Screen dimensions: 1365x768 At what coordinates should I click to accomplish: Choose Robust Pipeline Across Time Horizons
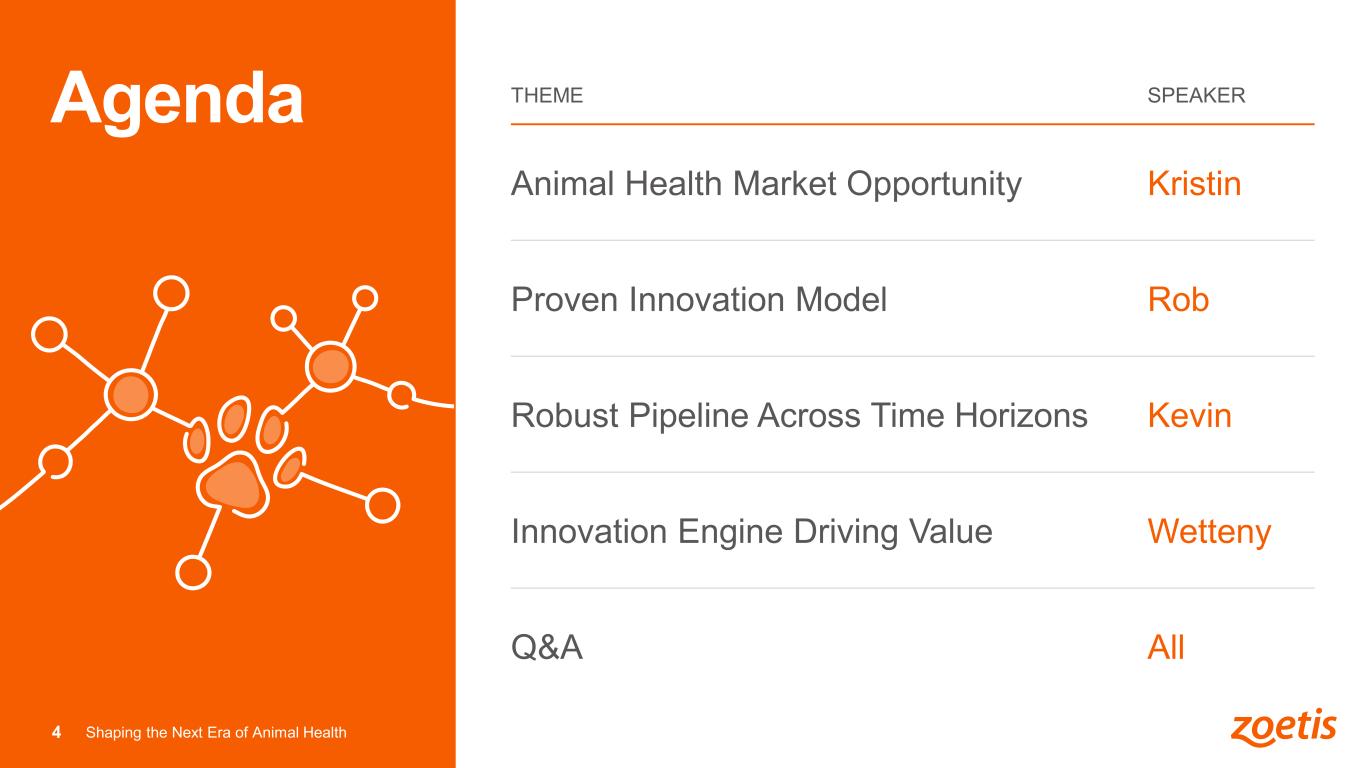(799, 416)
